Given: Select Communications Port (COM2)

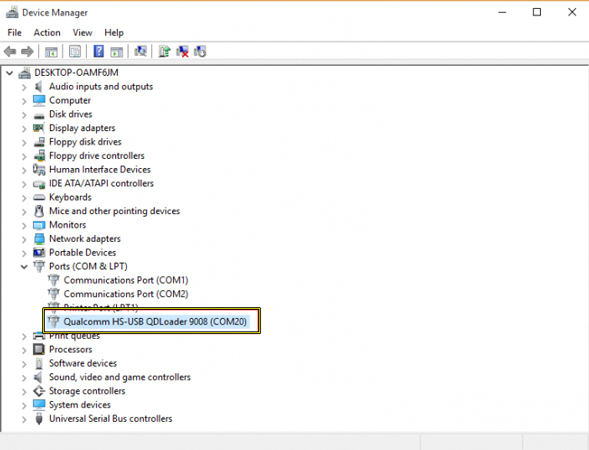Looking at the screenshot, I should pyautogui.click(x=126, y=294).
